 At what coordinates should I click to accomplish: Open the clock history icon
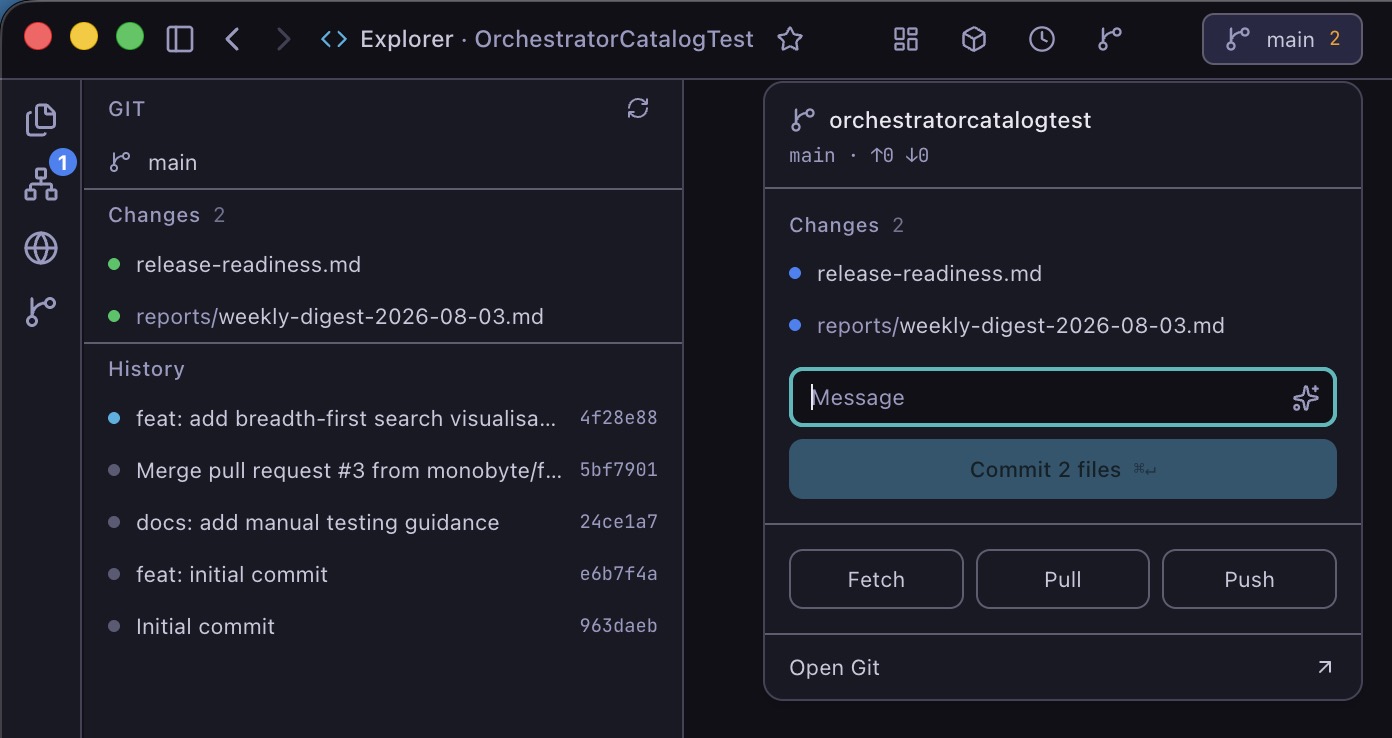[1042, 39]
